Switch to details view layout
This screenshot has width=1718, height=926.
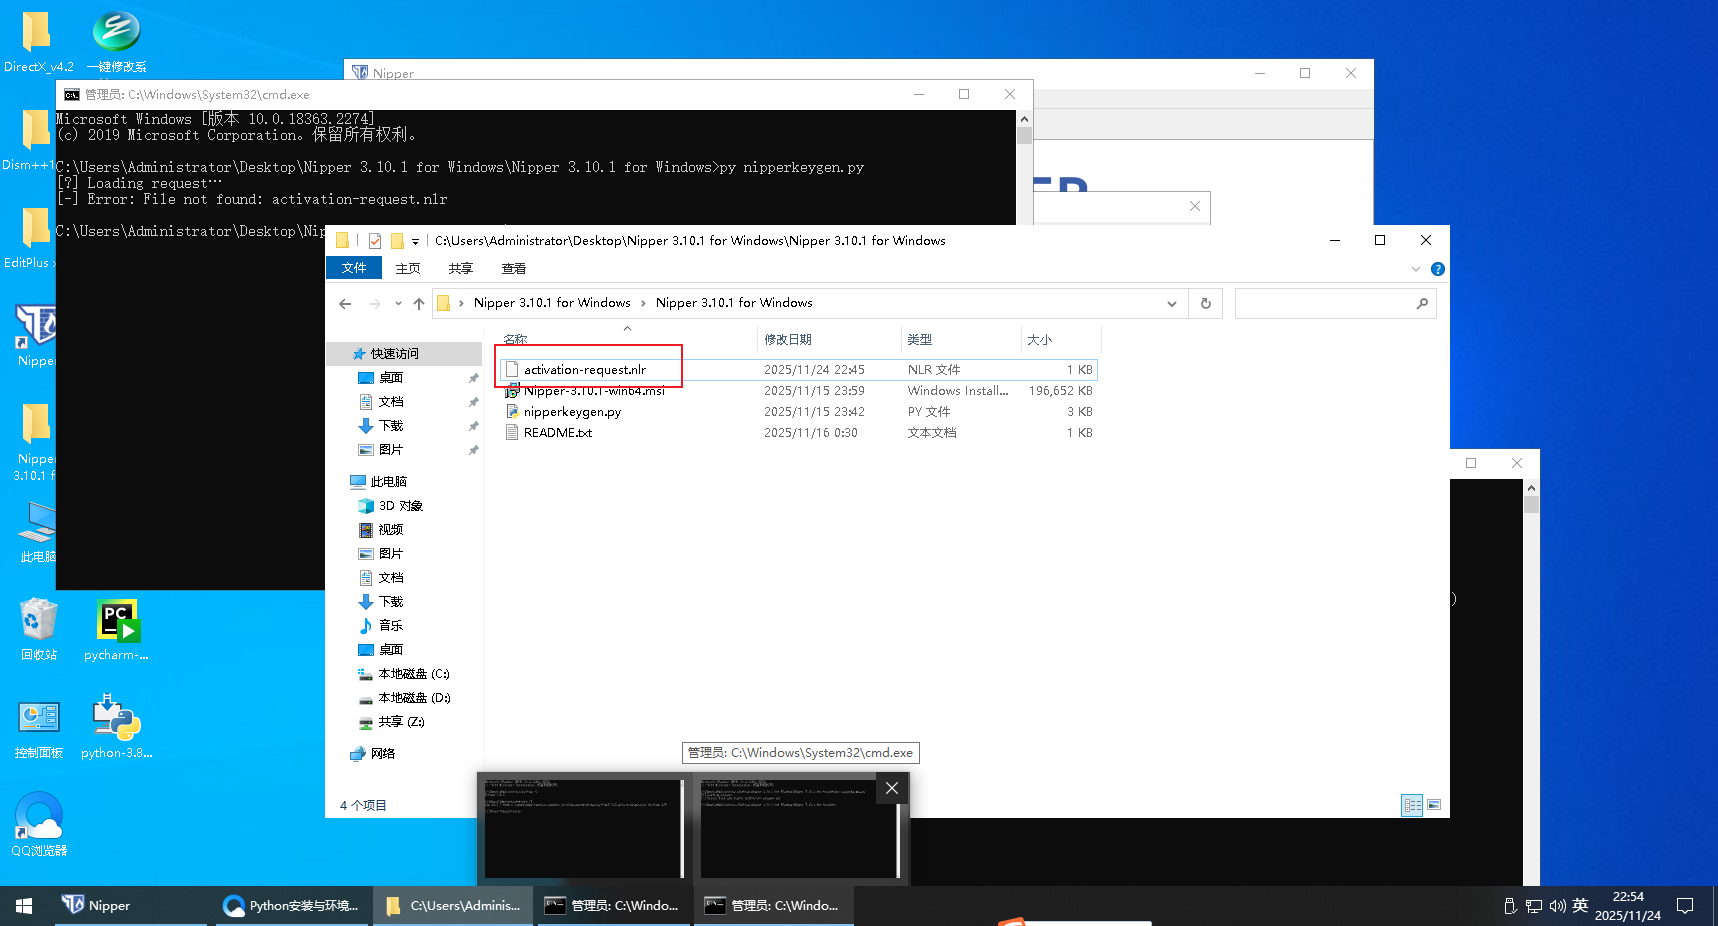coord(1412,805)
